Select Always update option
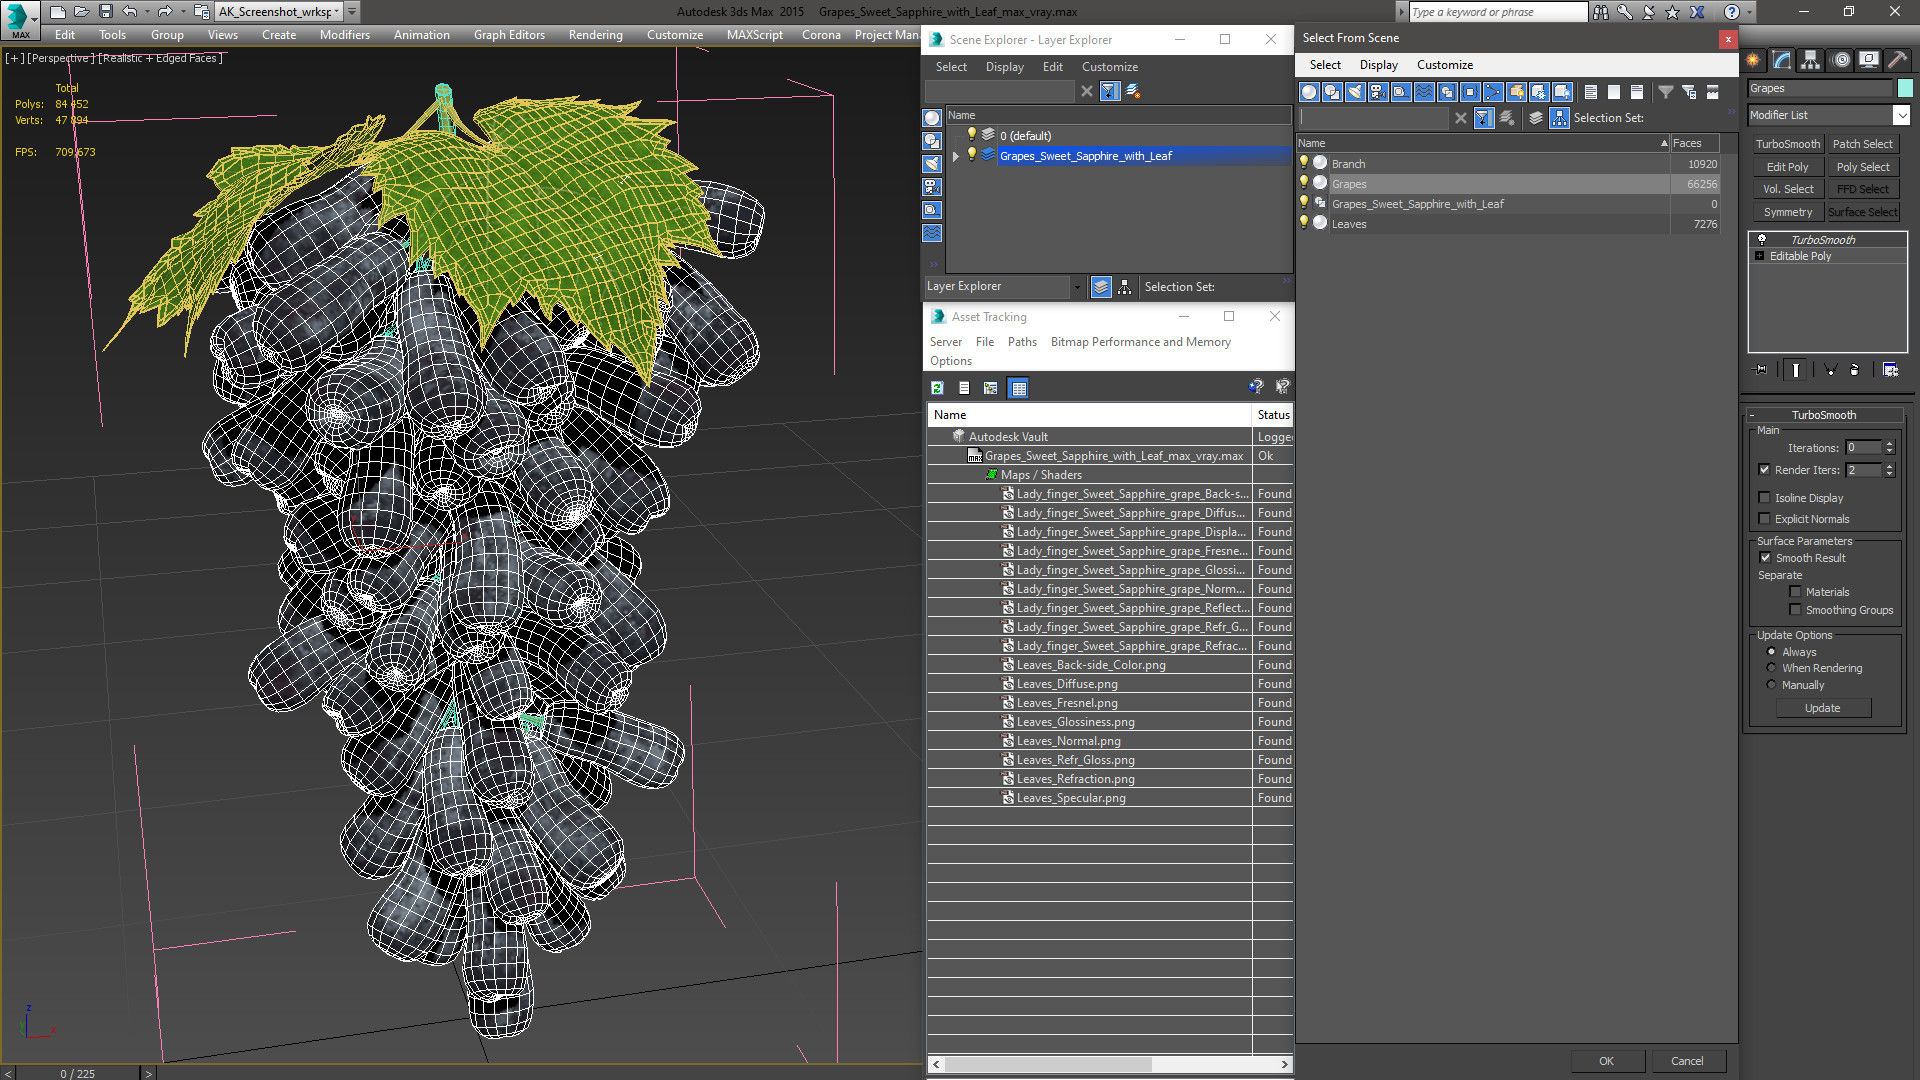1920x1080 pixels. coord(1771,652)
